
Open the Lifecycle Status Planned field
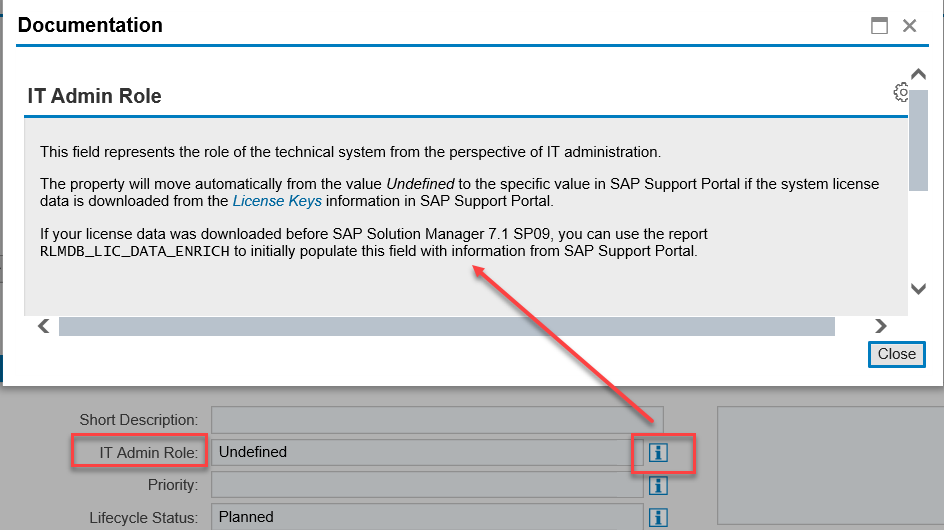[x=427, y=517]
